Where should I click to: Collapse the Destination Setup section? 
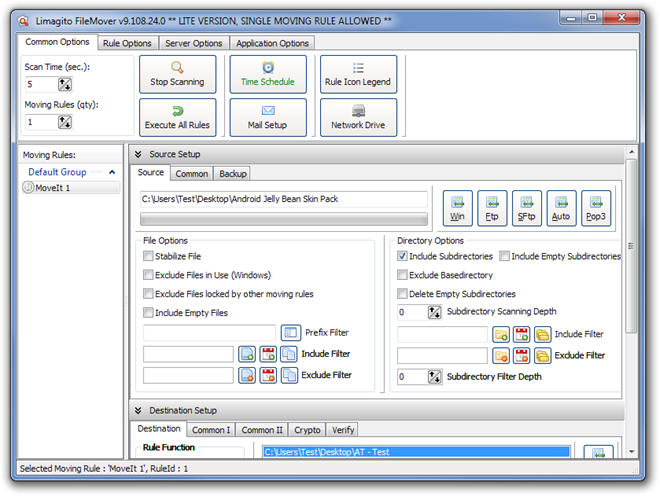(138, 411)
